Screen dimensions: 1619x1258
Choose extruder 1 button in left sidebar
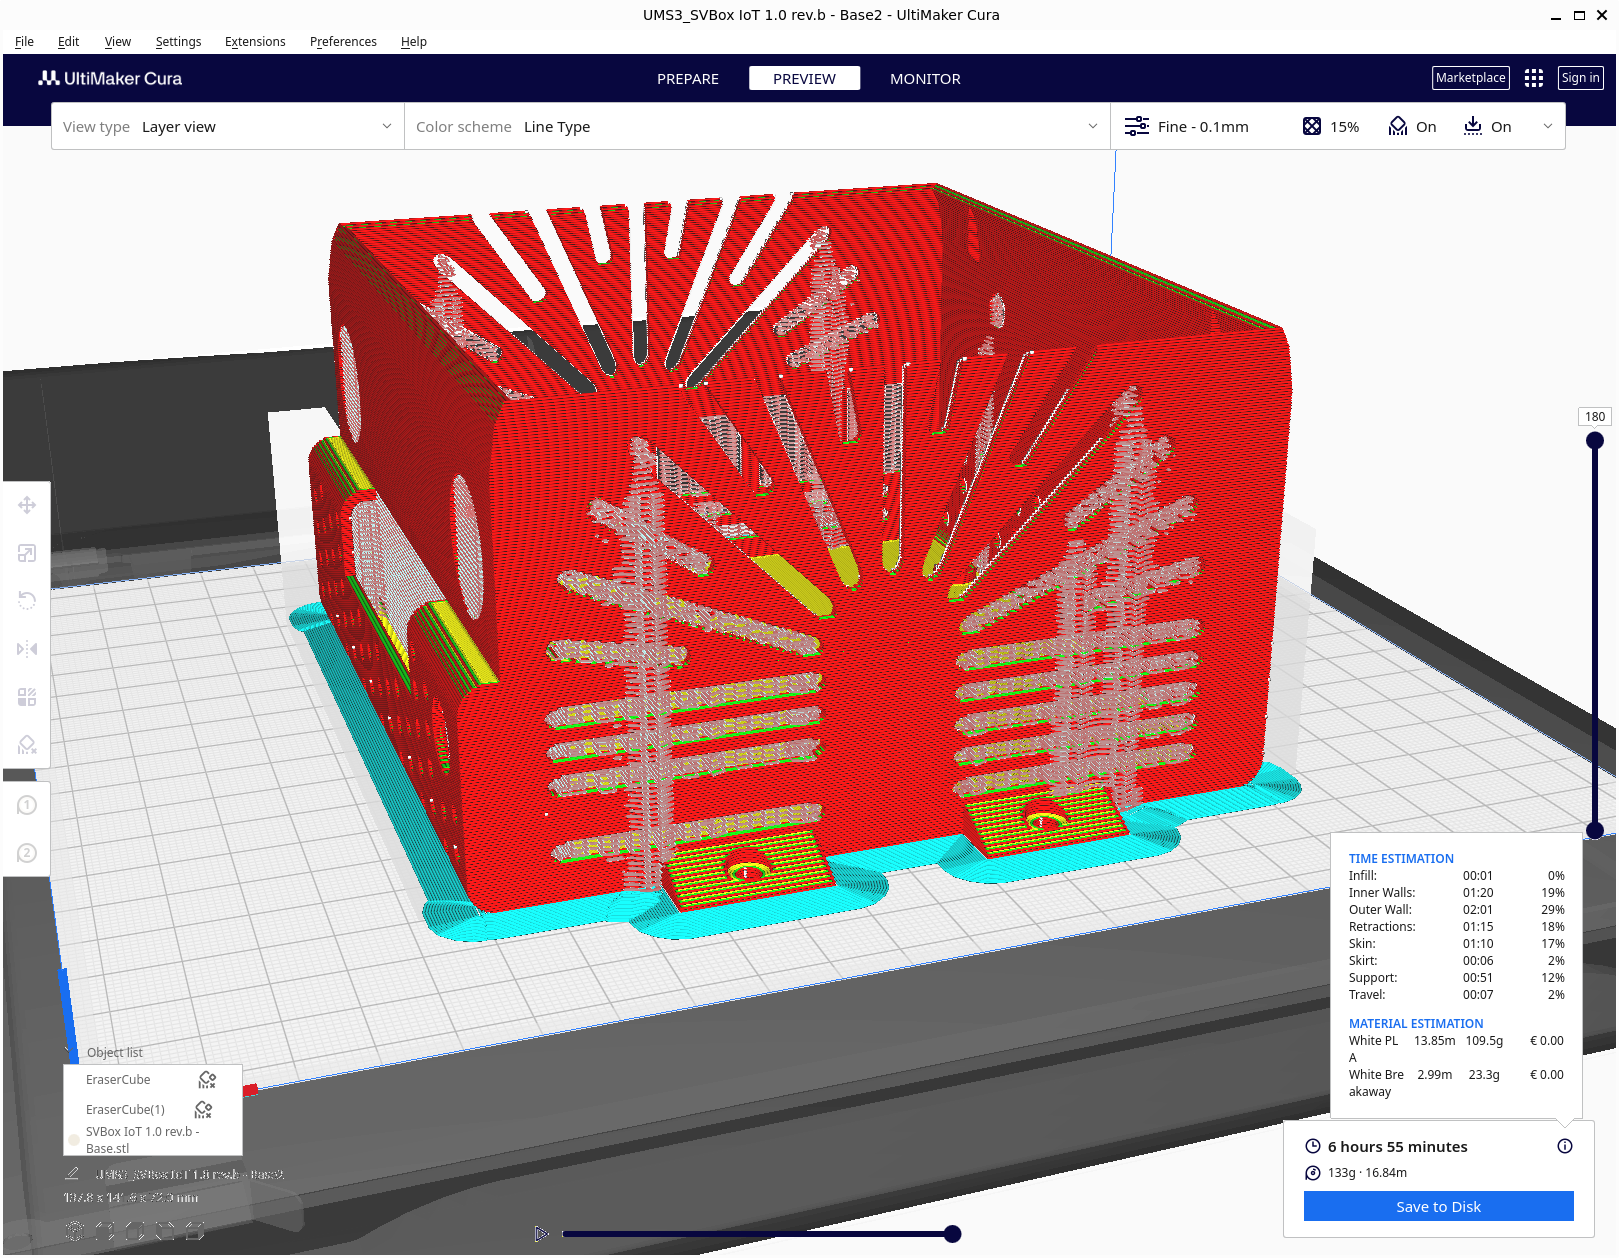27,805
